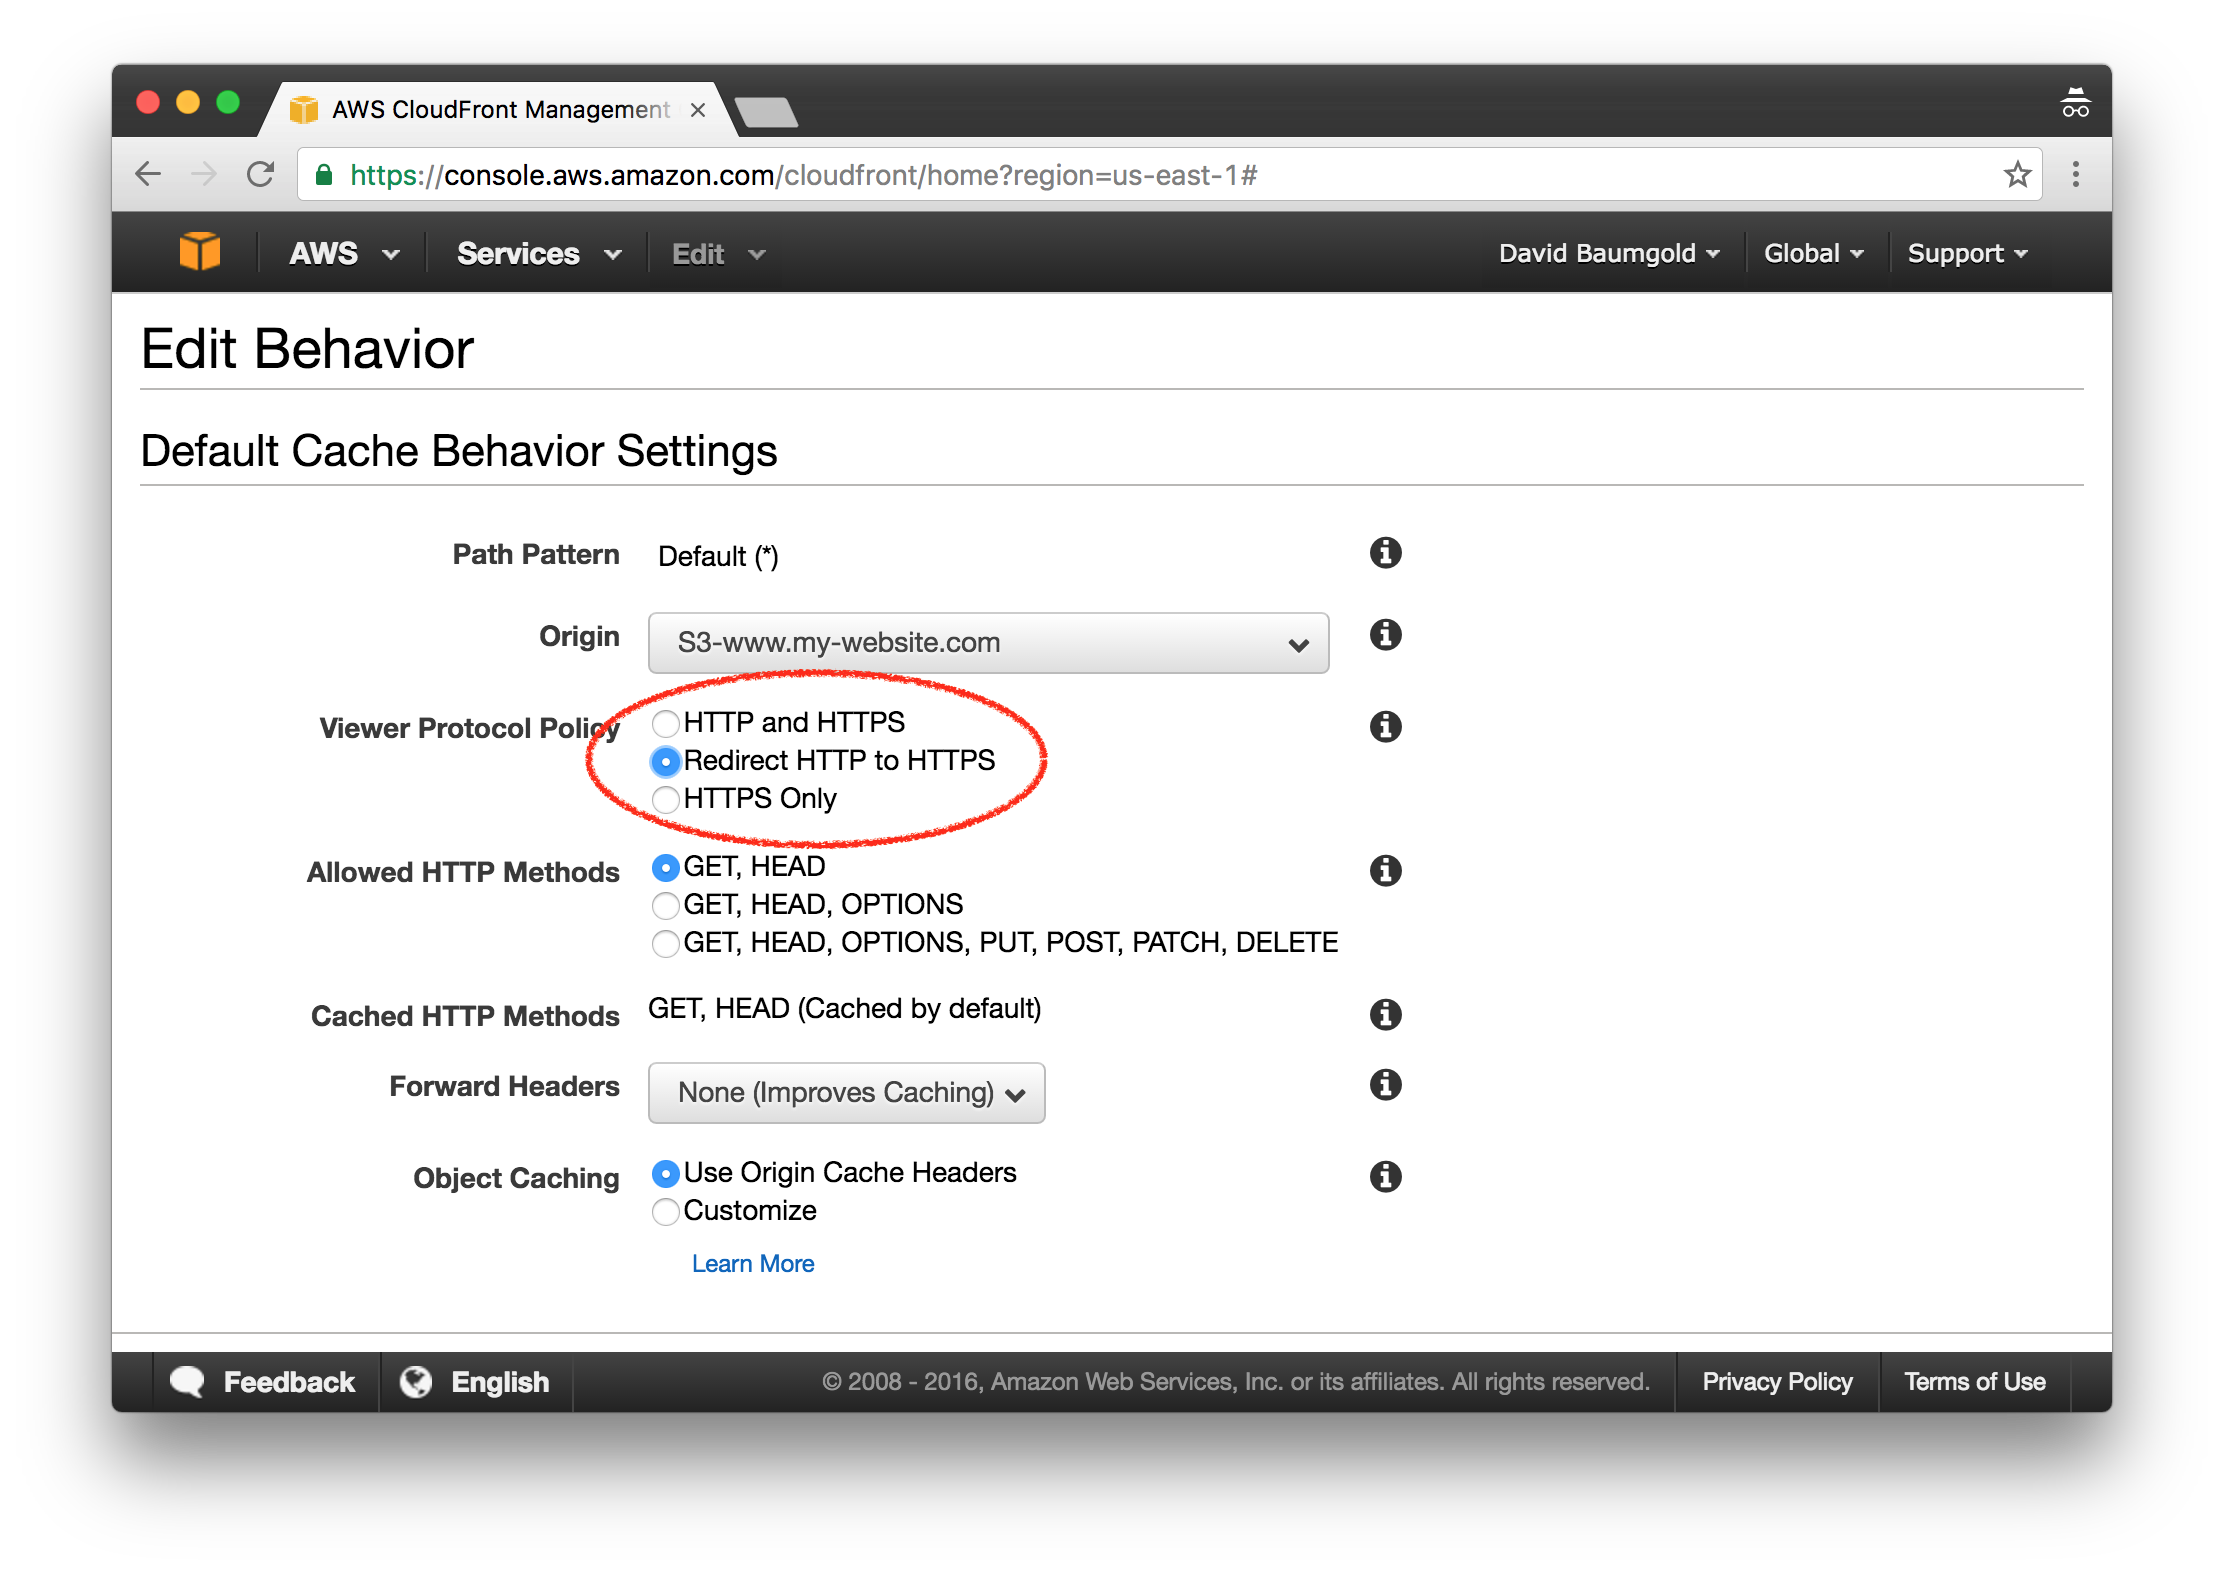Show info for Cached HTTP Methods
2224x1572 pixels.
click(1385, 1015)
